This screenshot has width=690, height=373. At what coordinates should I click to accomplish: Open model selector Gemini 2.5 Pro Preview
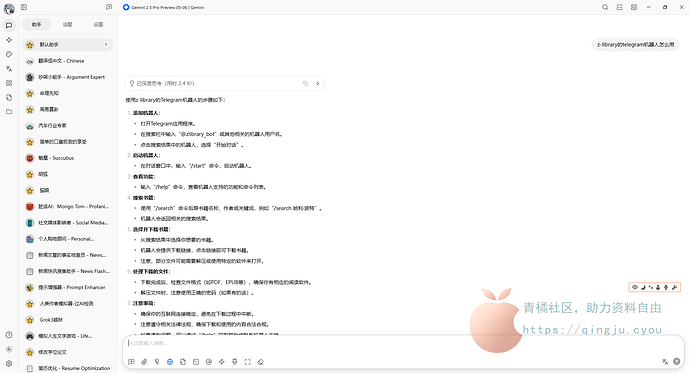(x=163, y=7)
